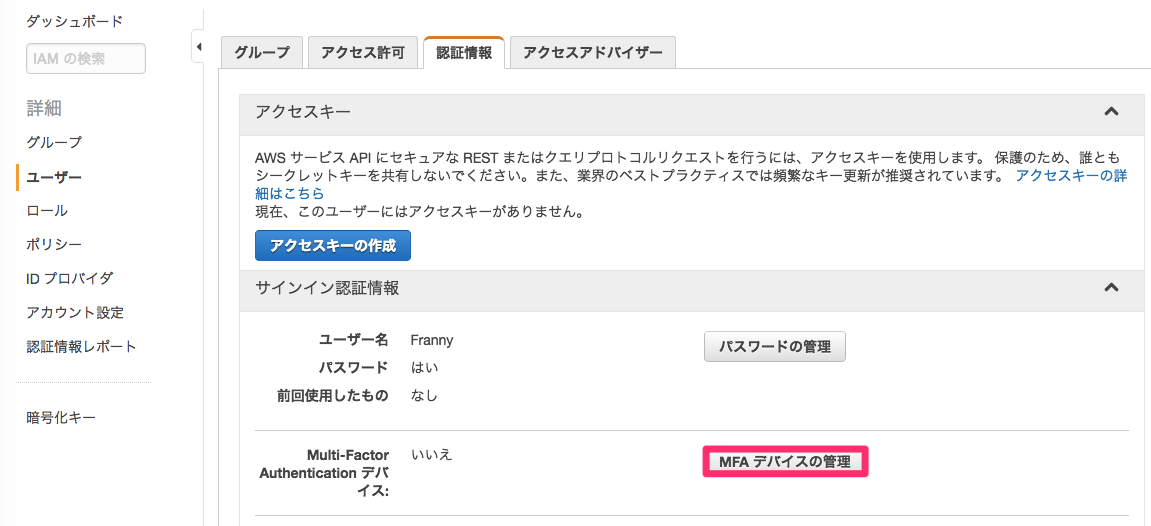Collapse the サインイン認証情報 section chevron
This screenshot has height=526, width=1151.
[x=1110, y=287]
